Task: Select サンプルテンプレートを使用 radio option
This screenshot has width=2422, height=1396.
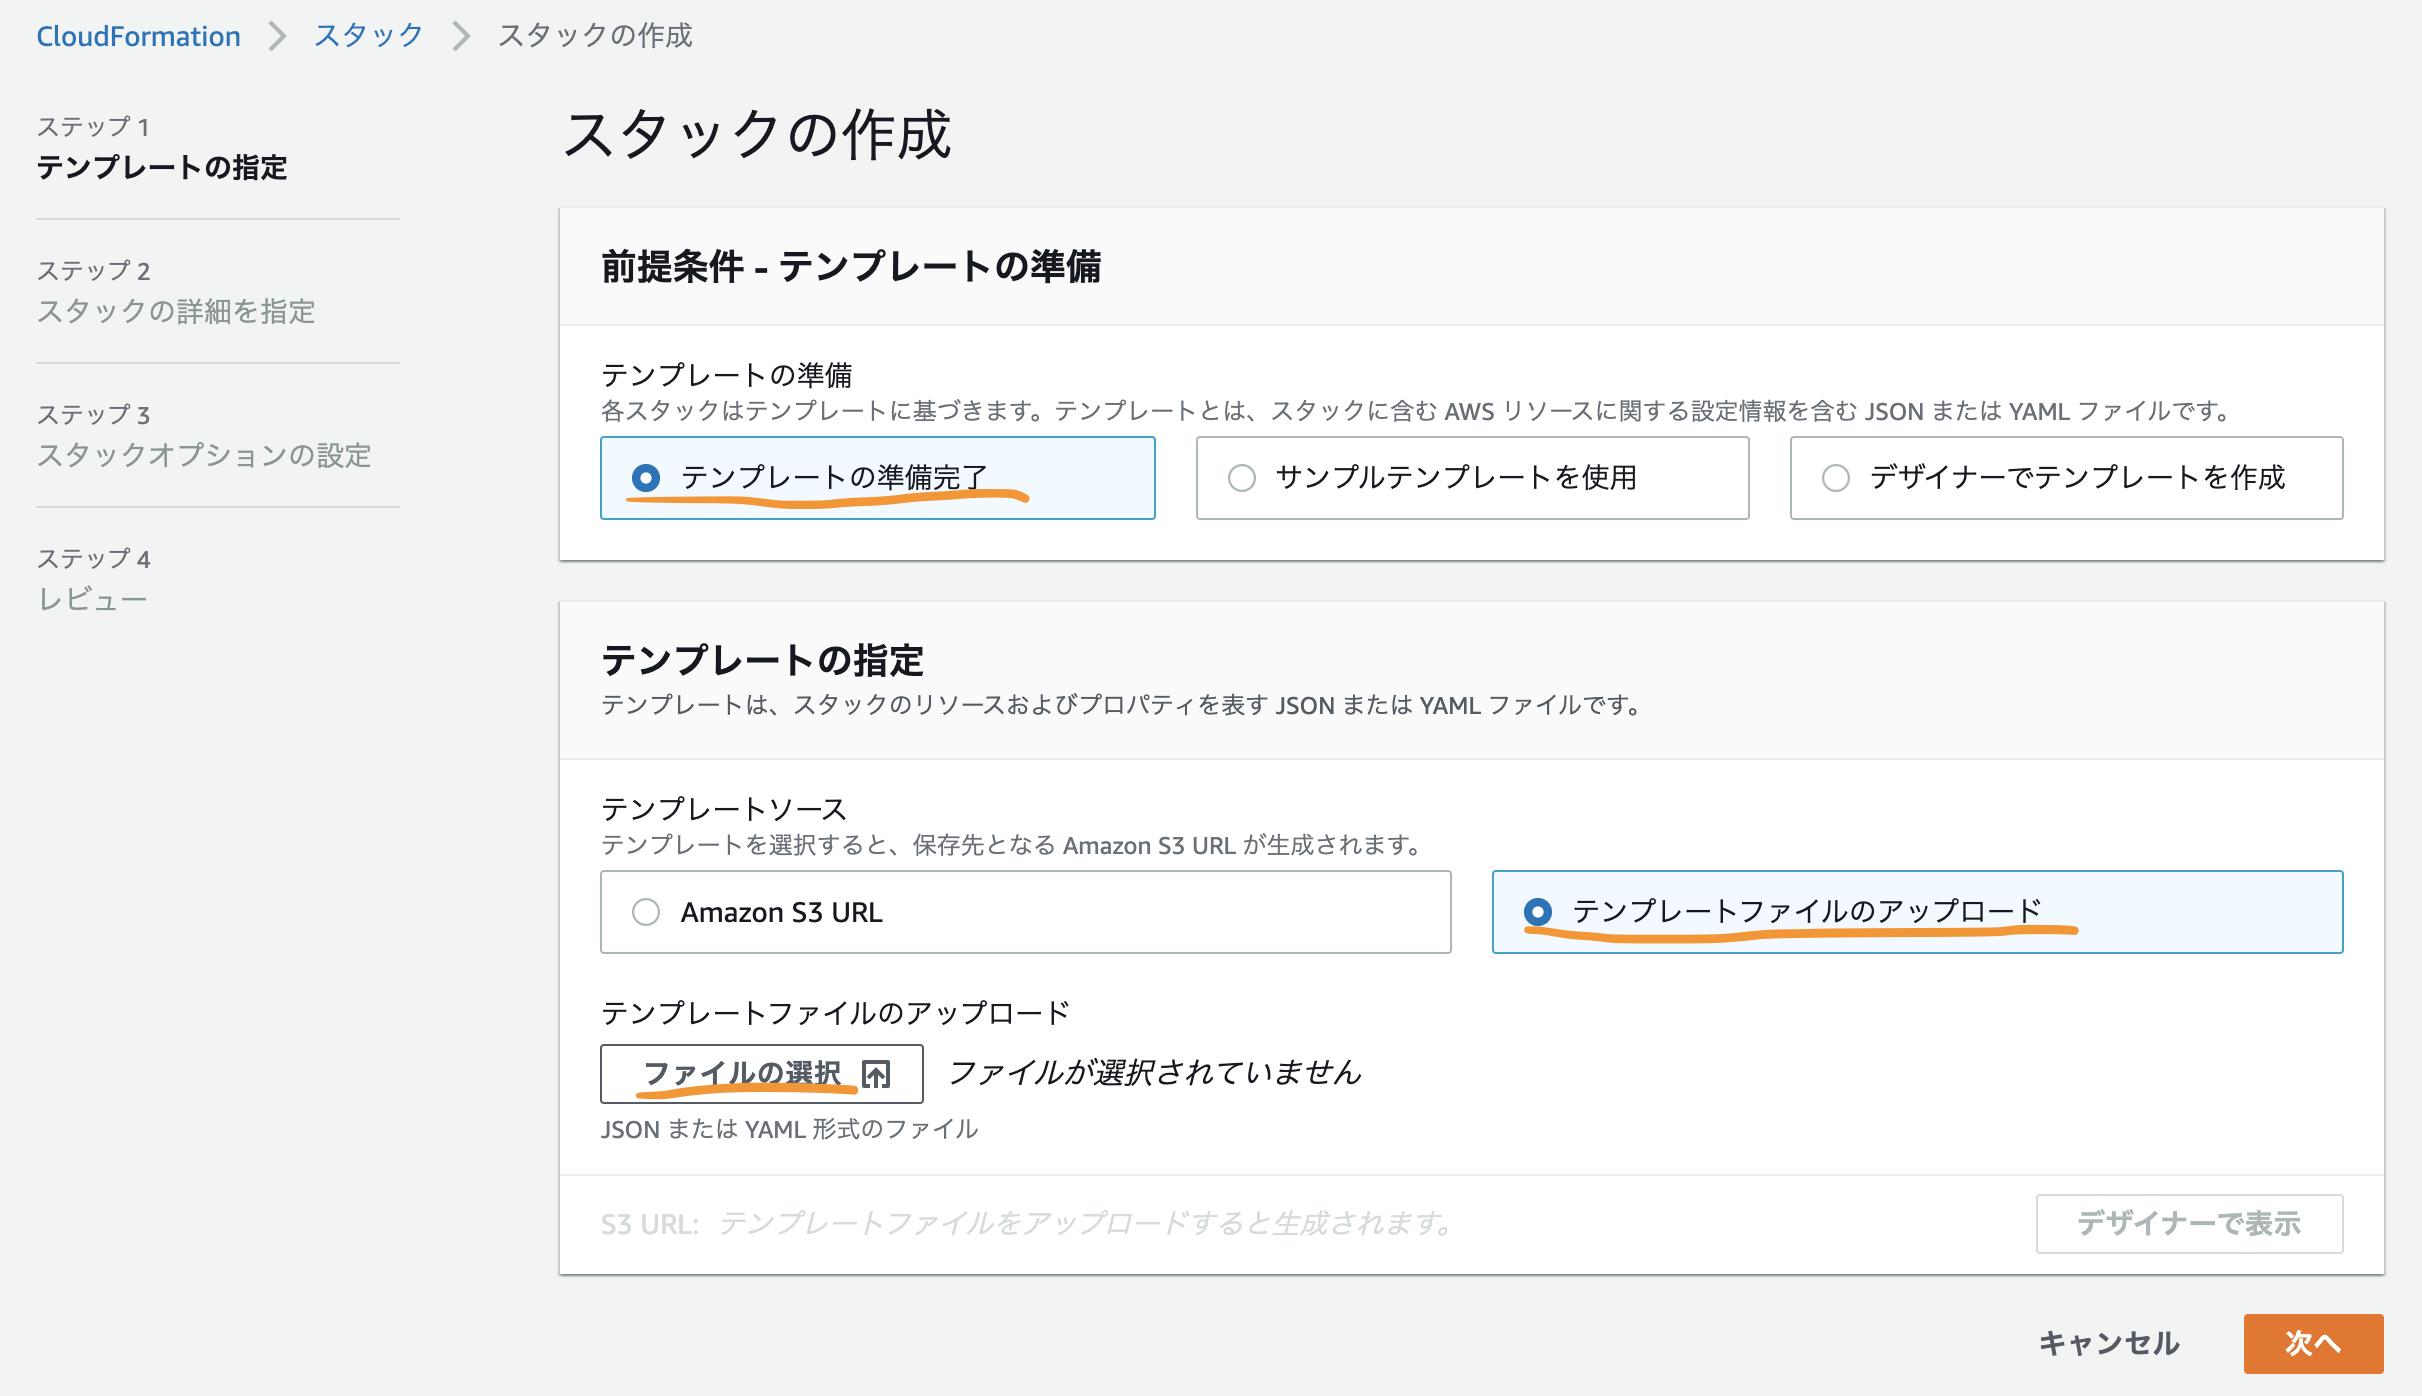Action: (x=1242, y=478)
